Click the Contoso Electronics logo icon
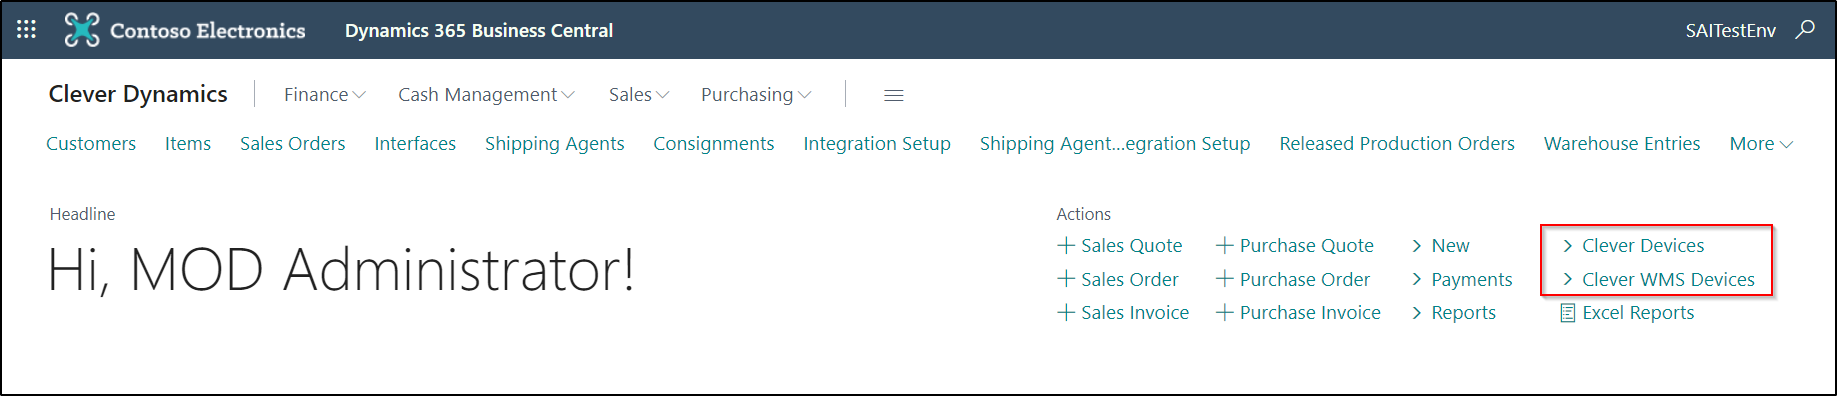This screenshot has width=1837, height=396. pos(82,30)
